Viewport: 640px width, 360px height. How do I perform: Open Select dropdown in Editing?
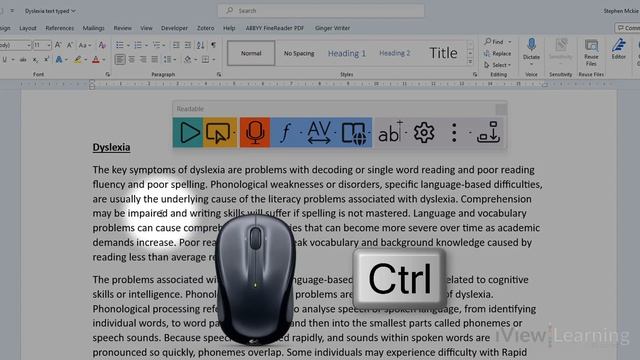pyautogui.click(x=497, y=65)
